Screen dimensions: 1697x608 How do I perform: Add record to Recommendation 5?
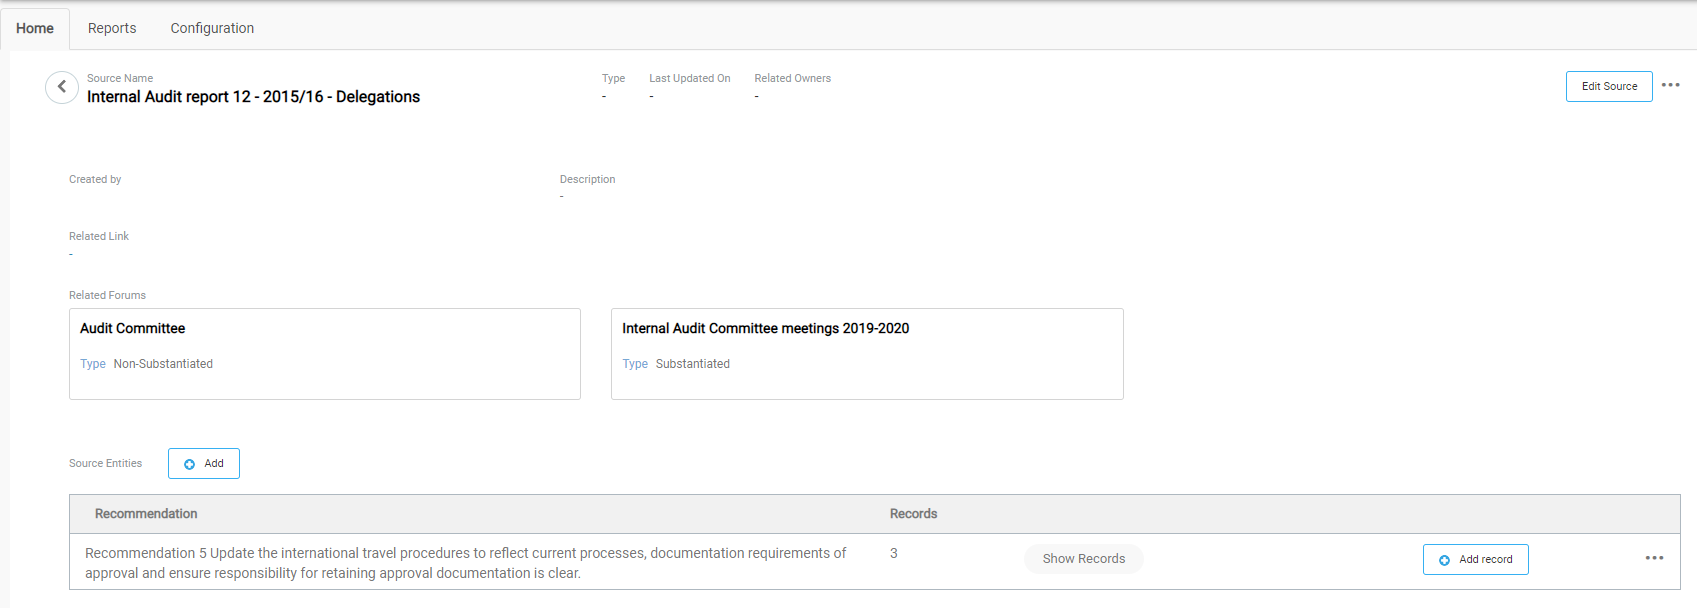tap(1476, 559)
